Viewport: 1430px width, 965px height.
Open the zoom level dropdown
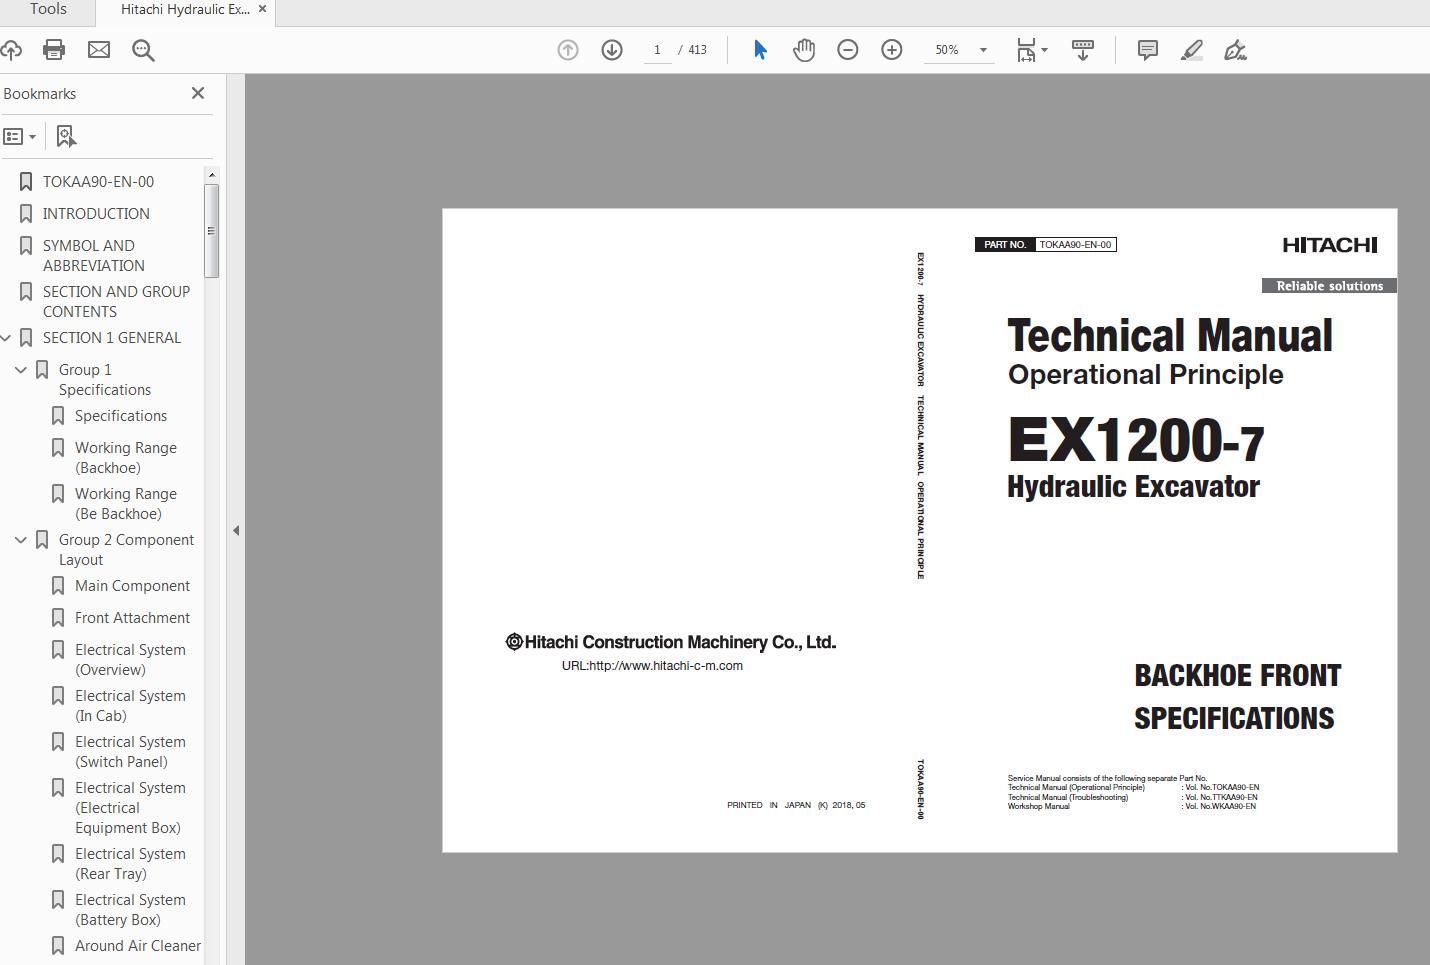pos(983,50)
